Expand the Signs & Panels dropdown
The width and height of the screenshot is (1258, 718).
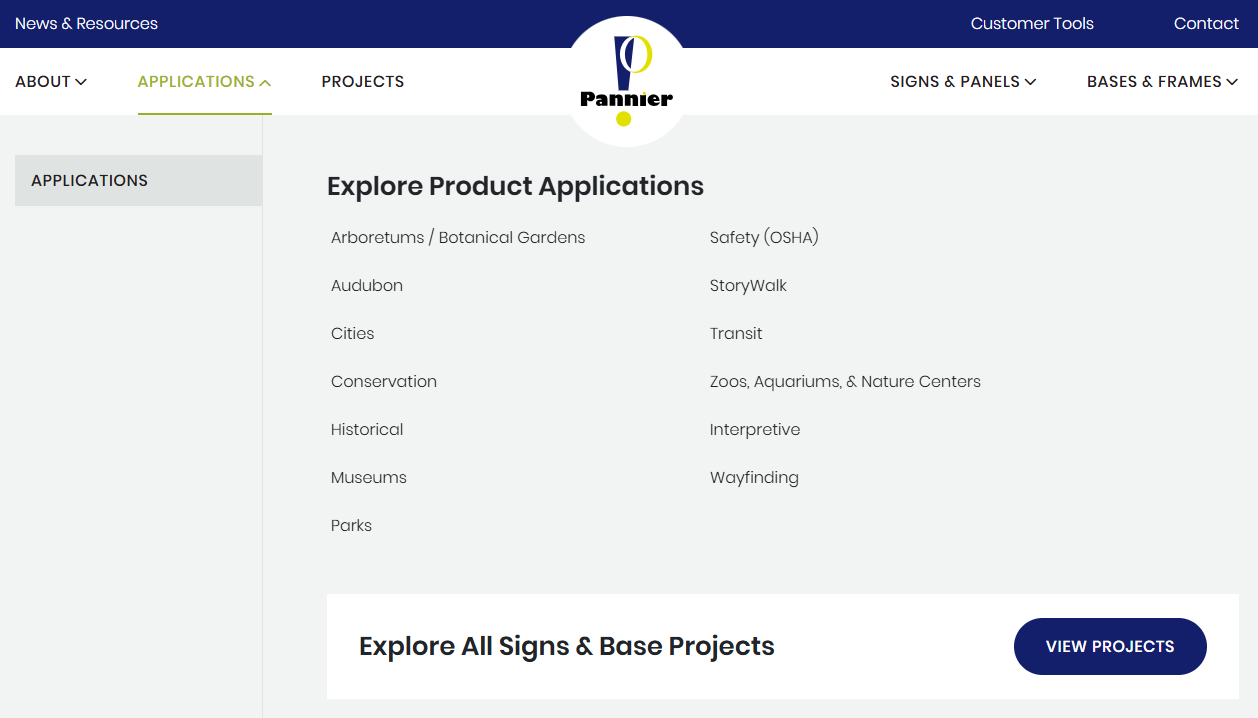[962, 82]
